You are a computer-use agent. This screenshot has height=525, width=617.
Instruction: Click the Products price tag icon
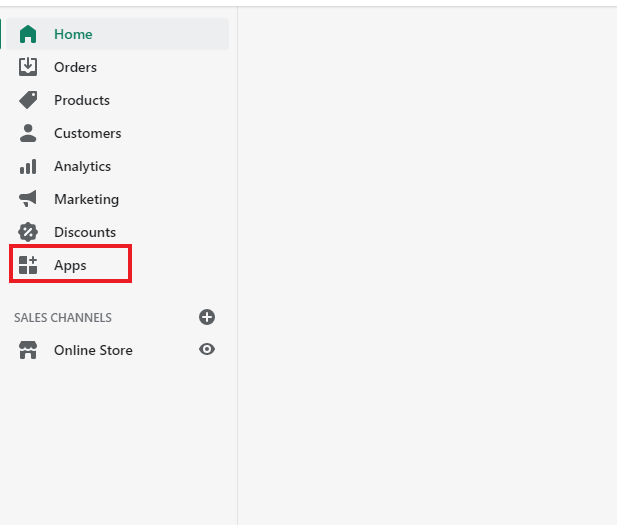[x=28, y=100]
